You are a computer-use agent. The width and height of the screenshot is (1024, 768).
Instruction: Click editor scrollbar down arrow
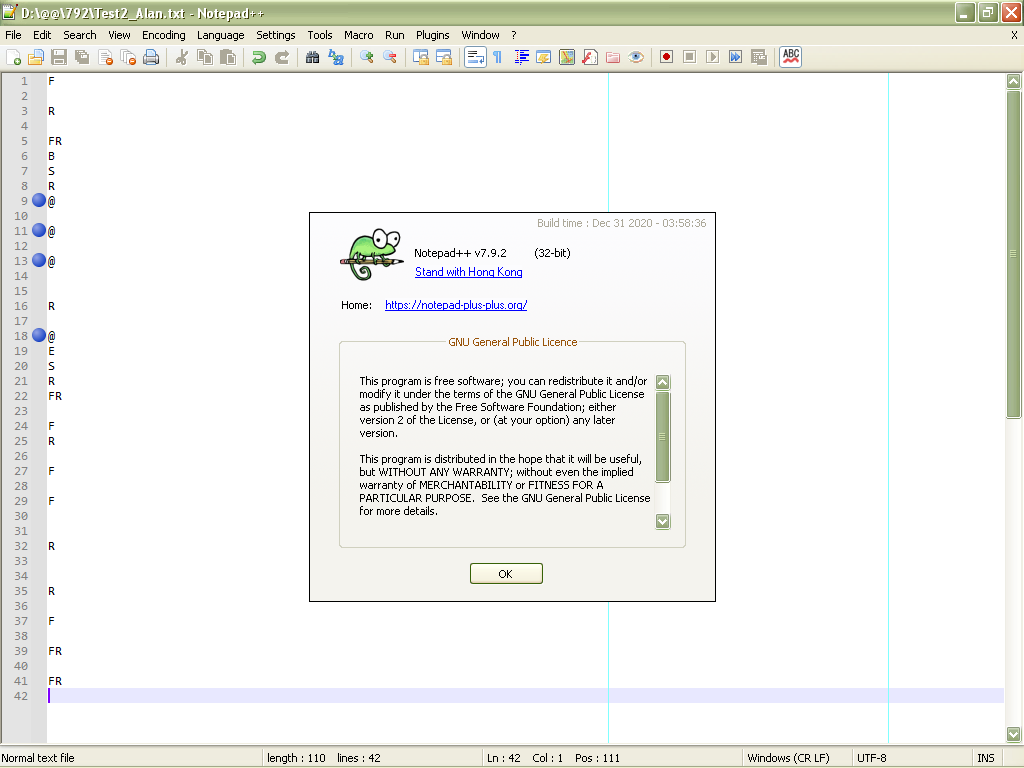tap(1013, 734)
